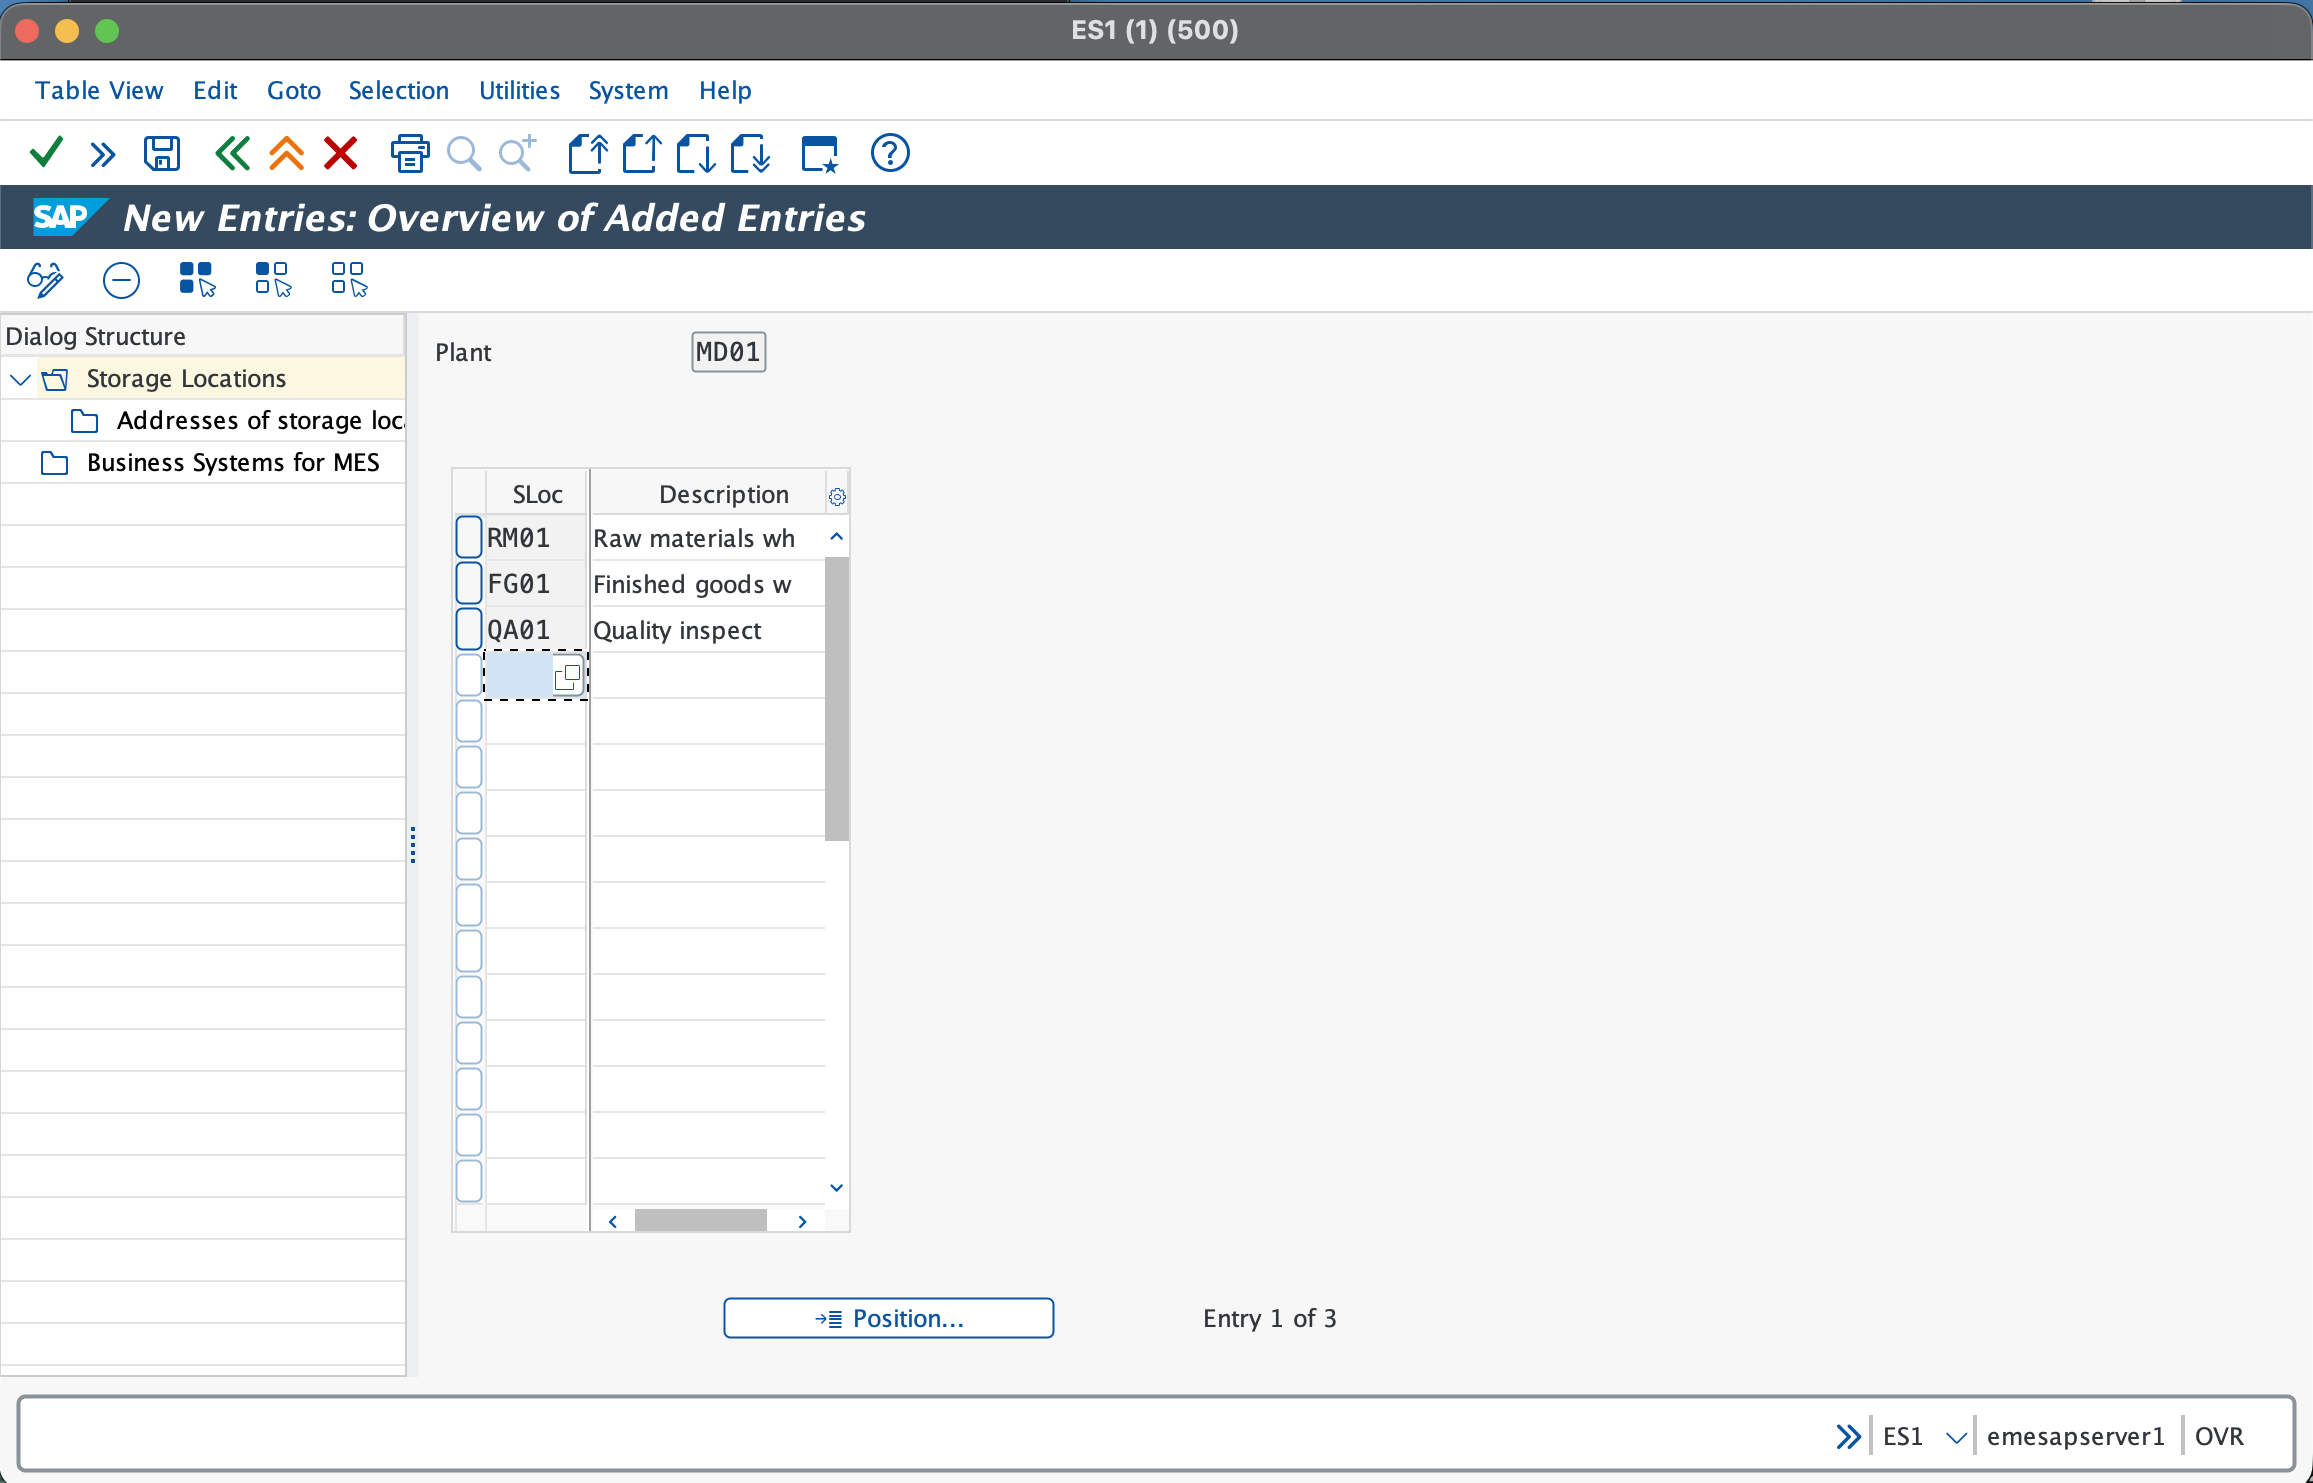Toggle display/change glasses-pencil icon
This screenshot has width=2313, height=1483.
(x=45, y=279)
